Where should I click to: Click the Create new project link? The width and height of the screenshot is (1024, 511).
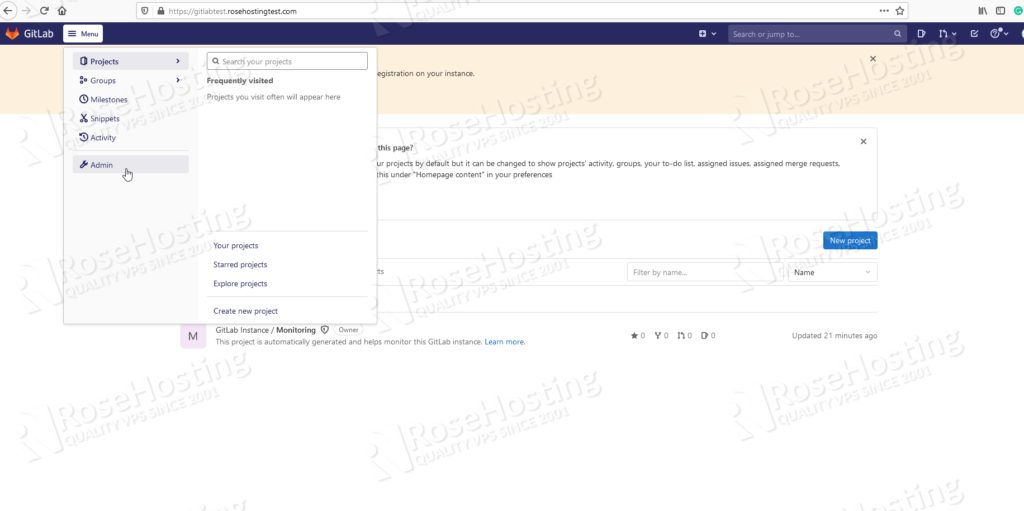point(246,311)
